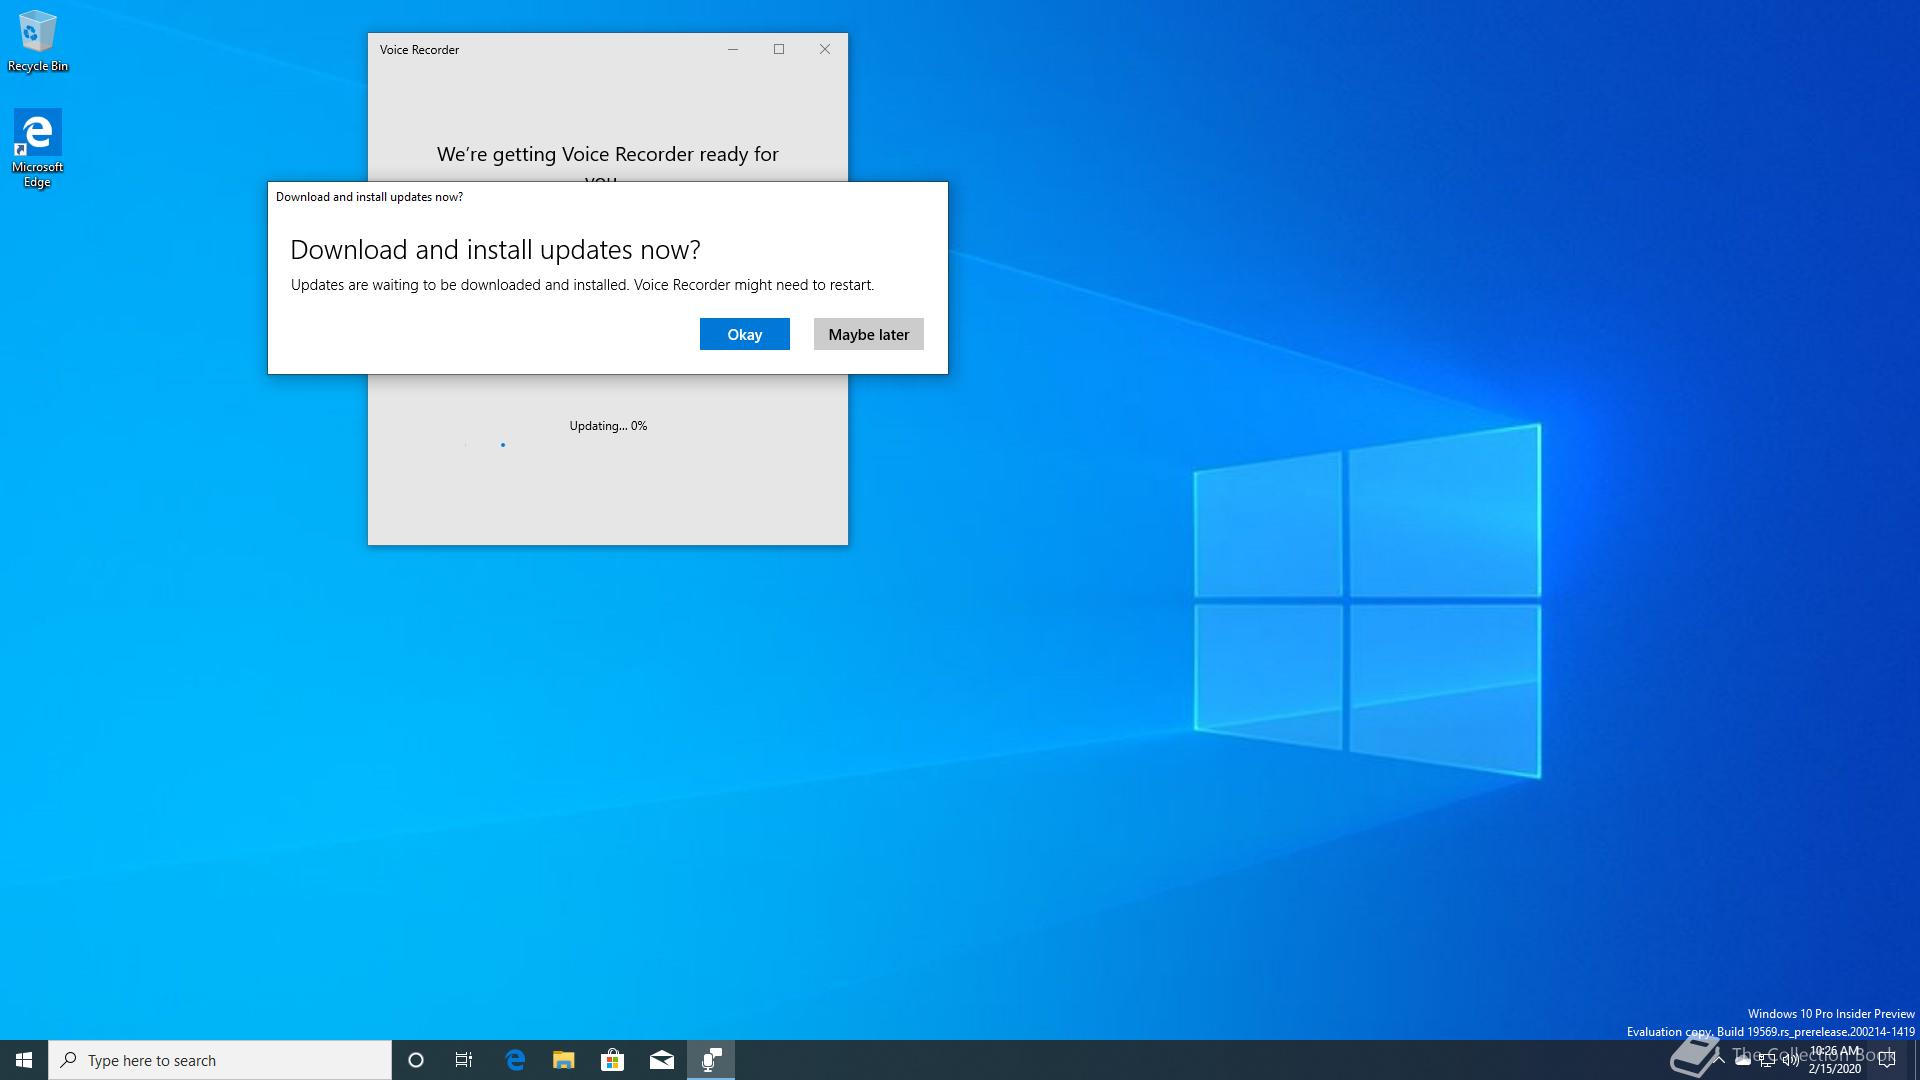Click the dialog heading Download and install updates now?
The width and height of the screenshot is (1920, 1080).
click(x=495, y=249)
